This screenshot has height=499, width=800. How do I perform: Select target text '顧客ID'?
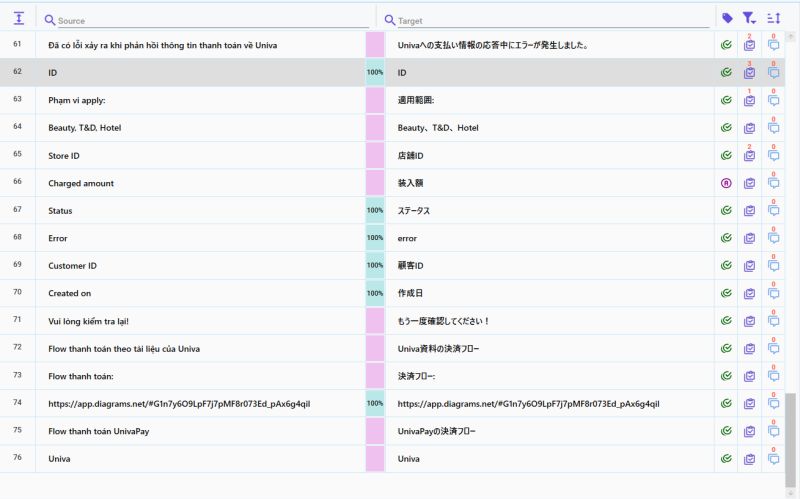tap(410, 266)
